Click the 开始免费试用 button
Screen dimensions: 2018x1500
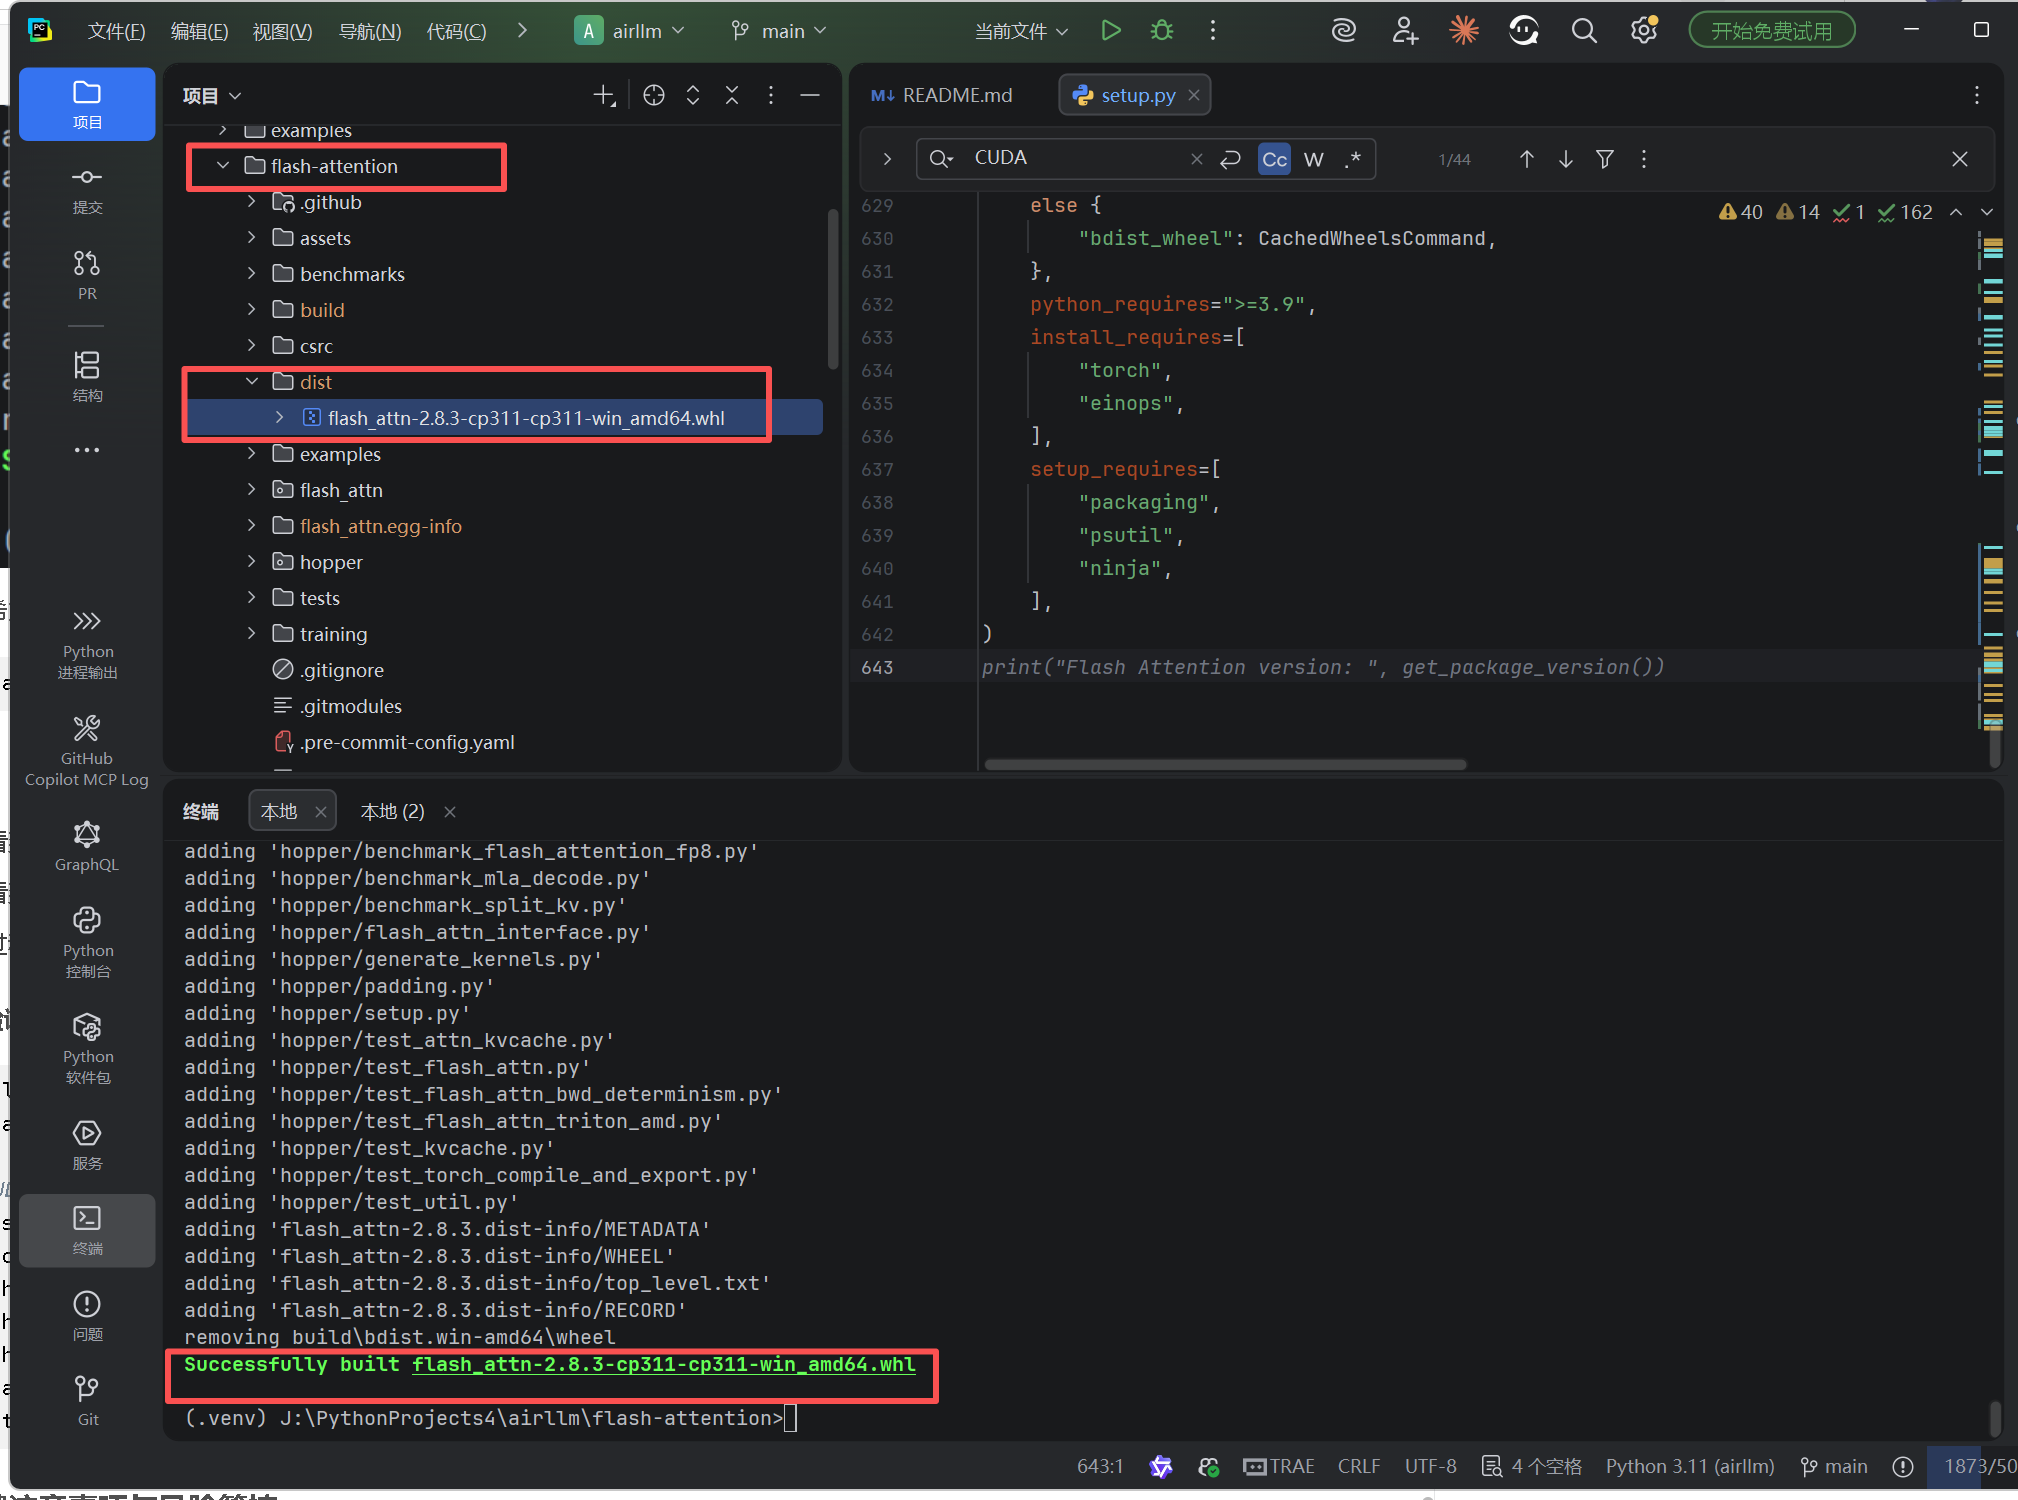click(1771, 31)
